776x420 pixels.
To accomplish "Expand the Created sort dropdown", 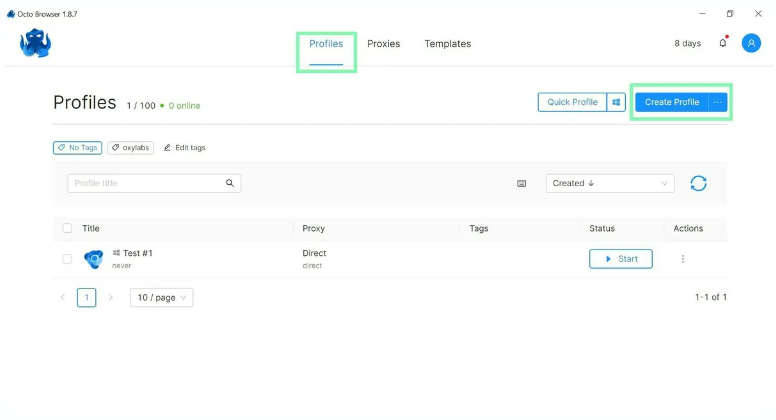I will point(610,183).
